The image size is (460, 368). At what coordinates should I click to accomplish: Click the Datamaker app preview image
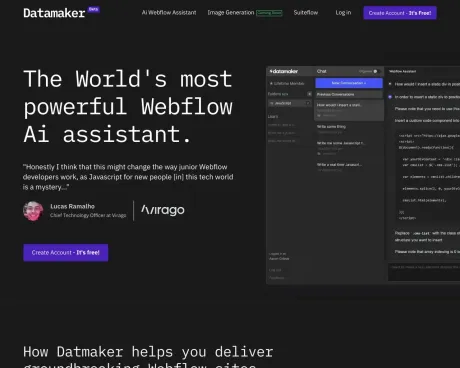[363, 175]
